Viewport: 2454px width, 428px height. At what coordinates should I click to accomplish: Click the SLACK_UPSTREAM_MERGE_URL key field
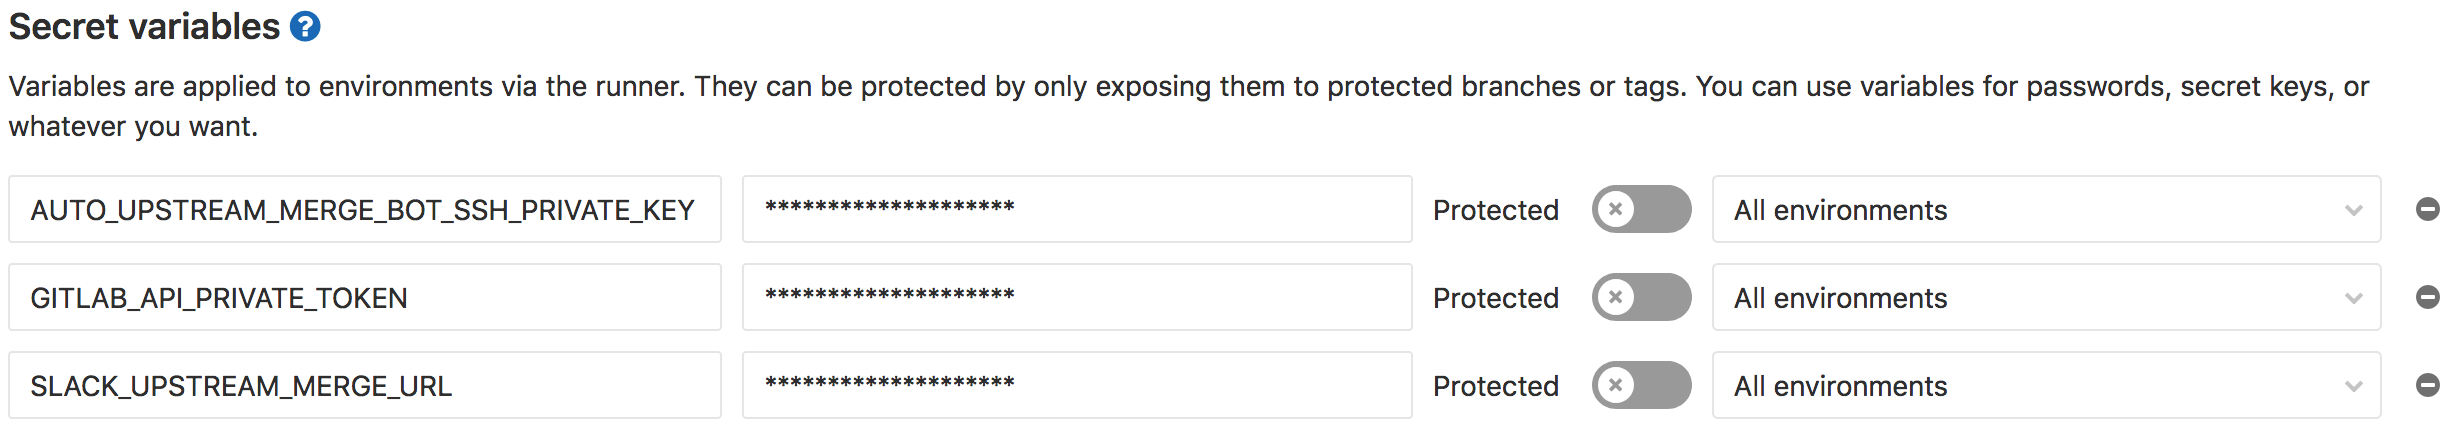(365, 385)
